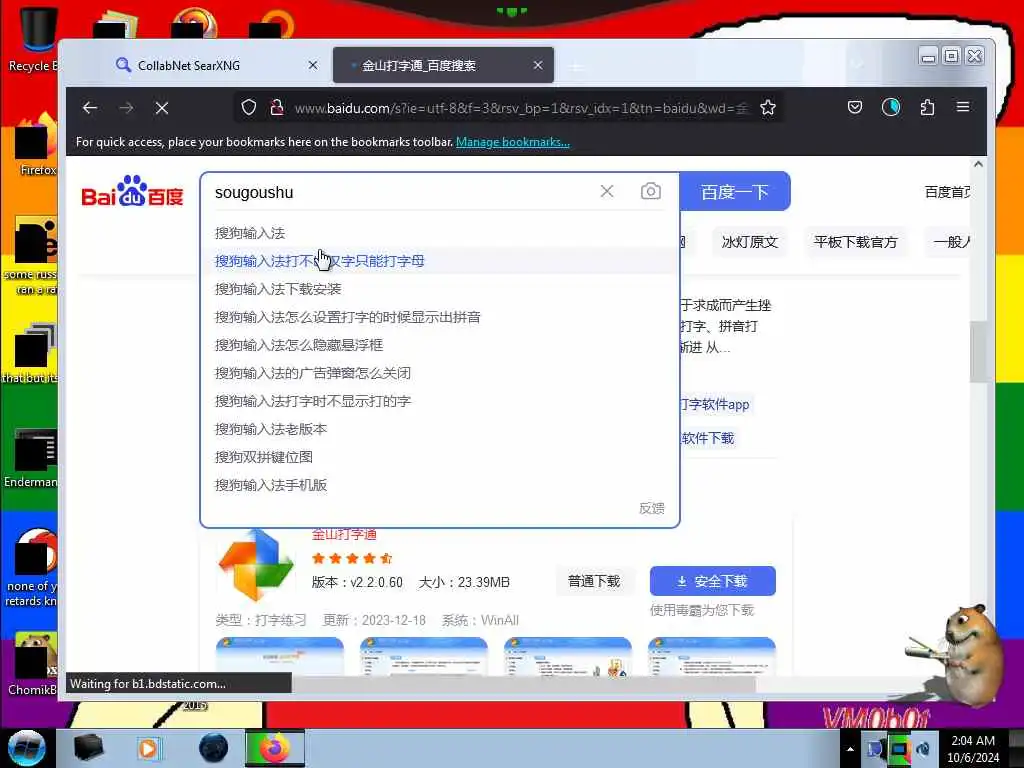Select suggestion 搜狗输入法手机版
Viewport: 1024px width, 768px height.
tap(439, 485)
